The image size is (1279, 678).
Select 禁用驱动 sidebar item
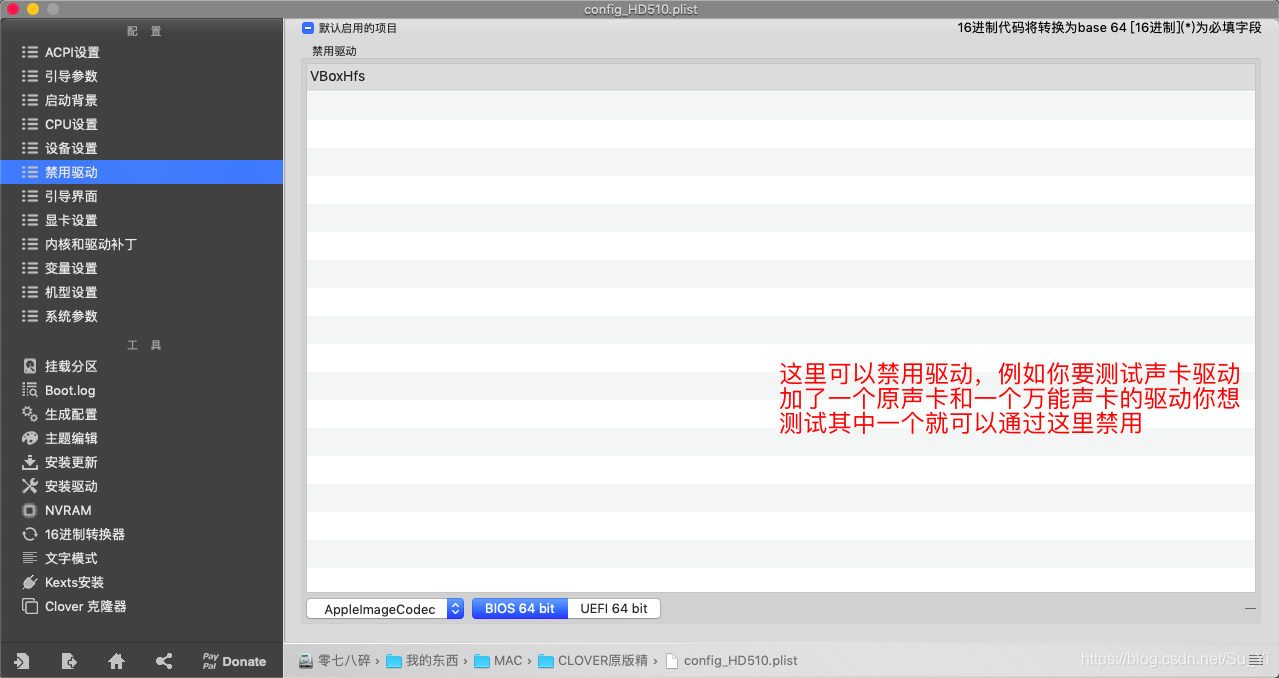pos(141,172)
